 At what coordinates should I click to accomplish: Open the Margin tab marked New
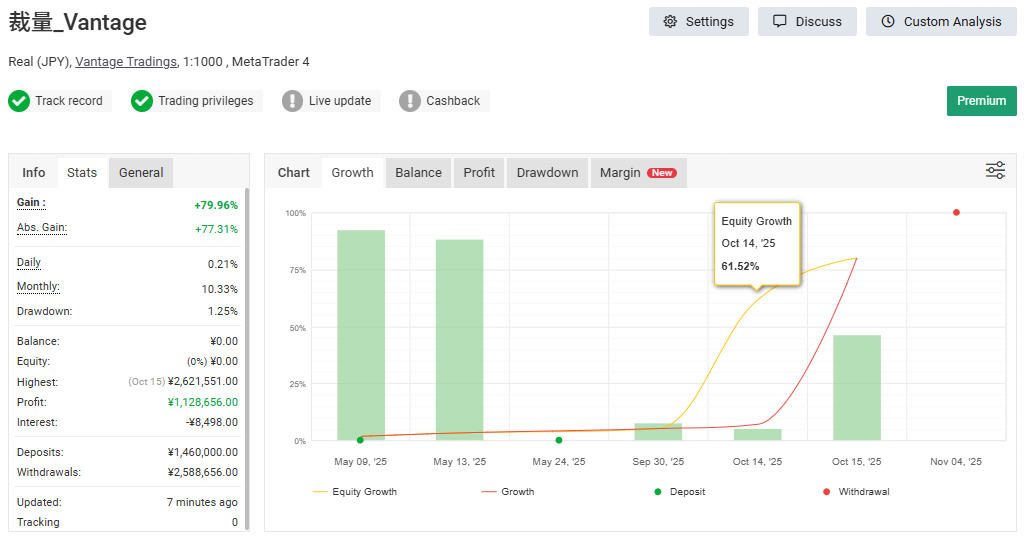pos(637,173)
